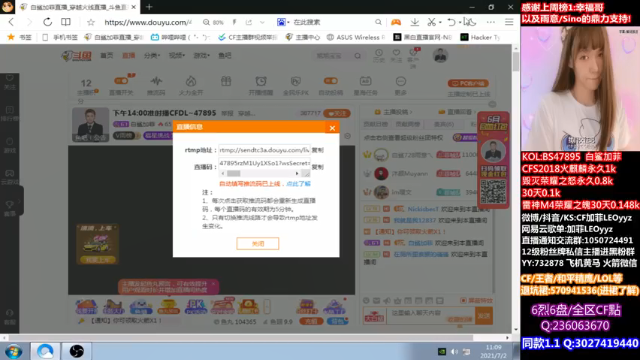The image size is (640, 360).
Task: Open the downloads arrow icon
Action: pos(415,22)
